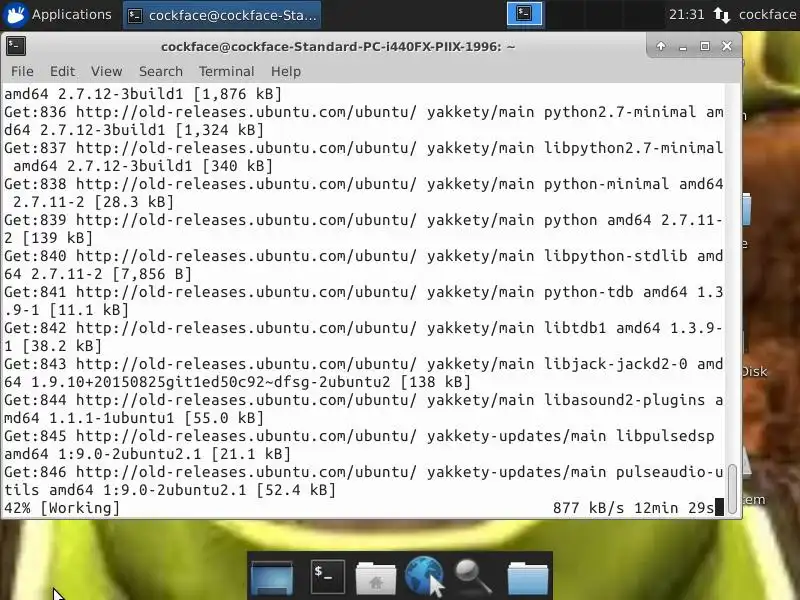
Task: Click the 877 kB/s 12min 29s status
Action: pyautogui.click(x=633, y=508)
